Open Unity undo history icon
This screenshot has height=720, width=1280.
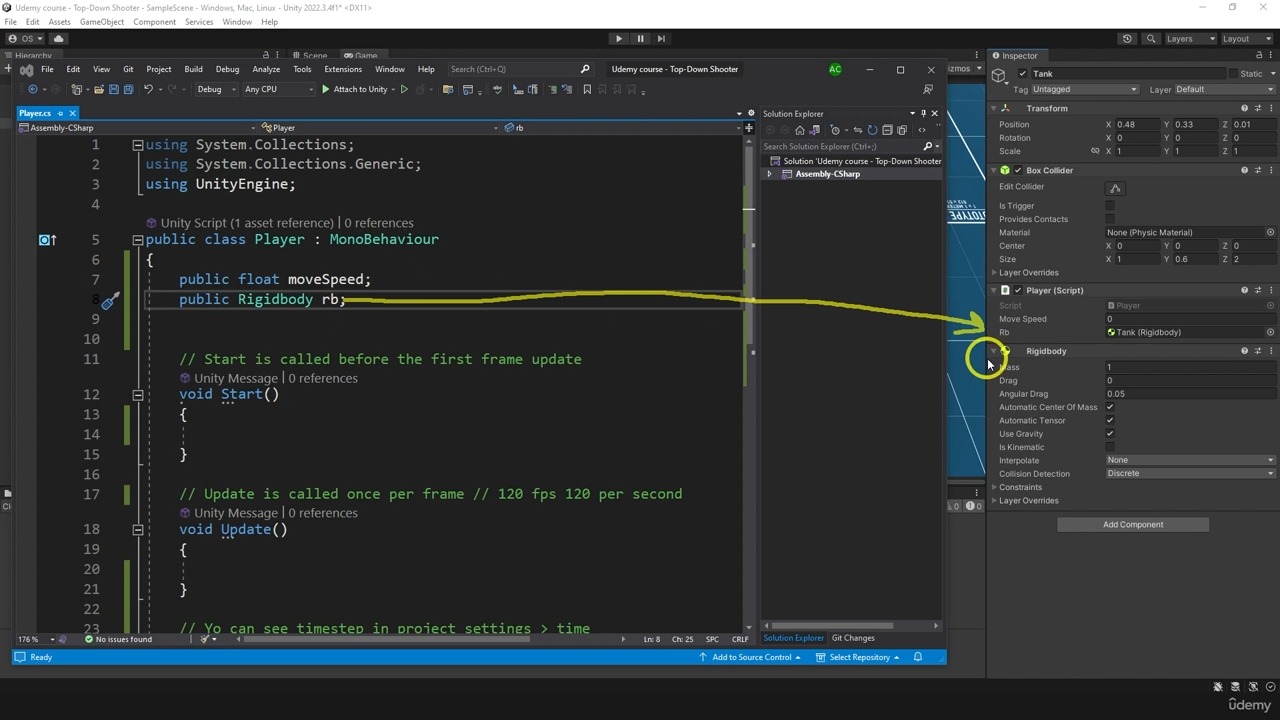tap(1127, 39)
